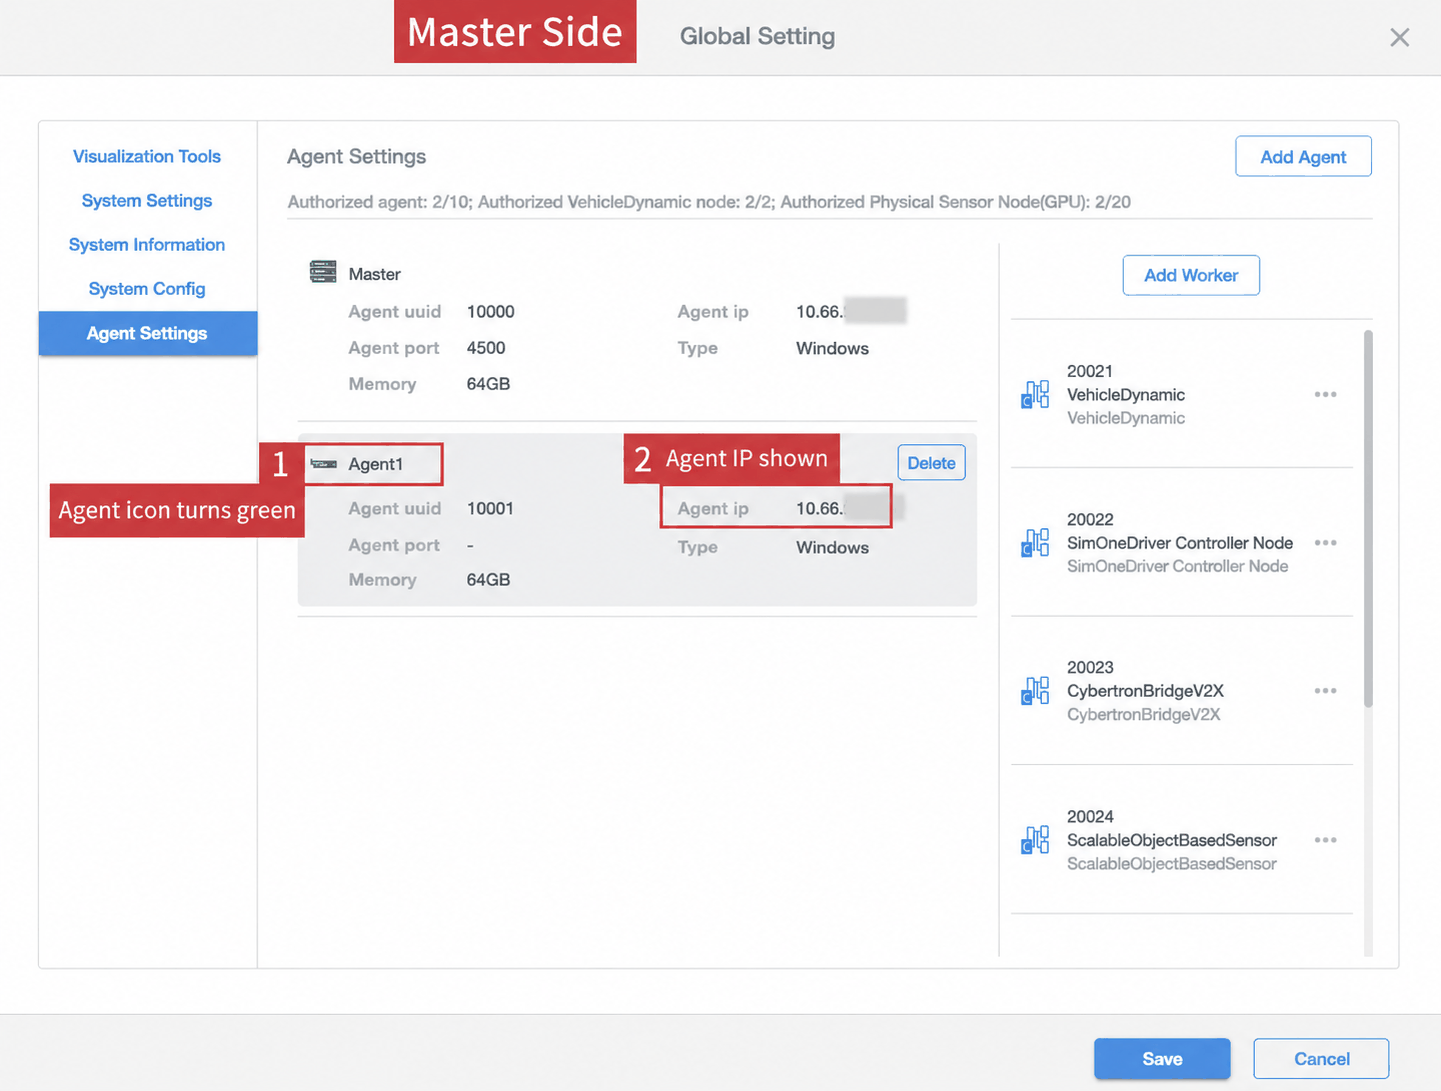Select worker ID 20024 text
The width and height of the screenshot is (1441, 1091).
click(x=1089, y=817)
